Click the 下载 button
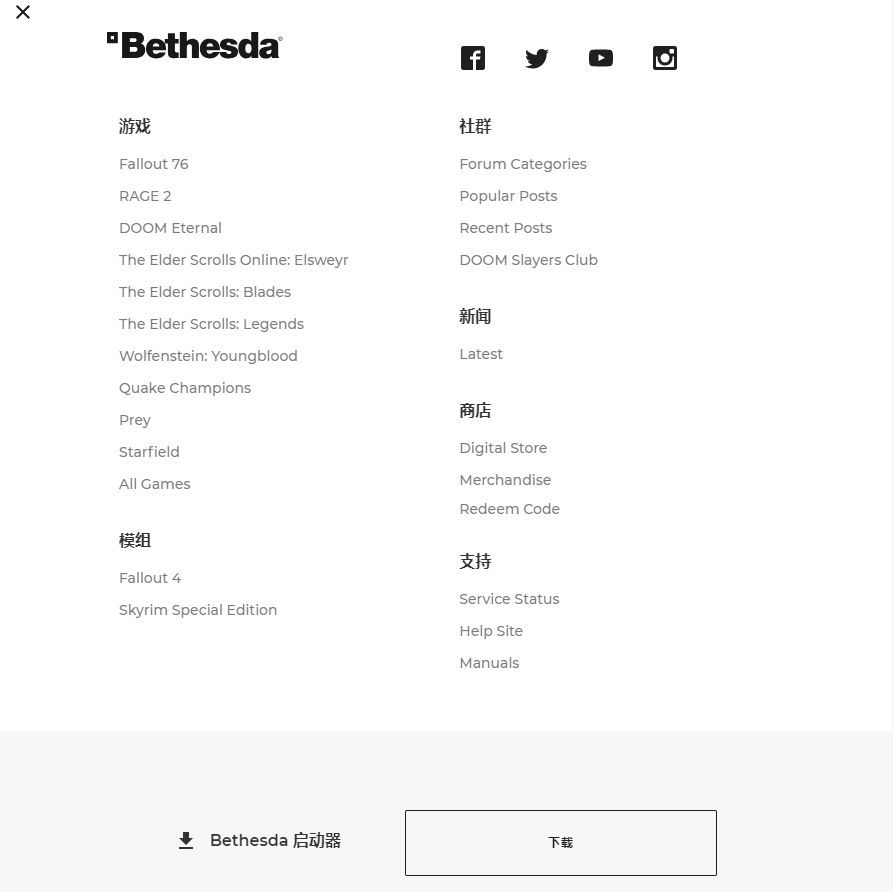 [561, 842]
